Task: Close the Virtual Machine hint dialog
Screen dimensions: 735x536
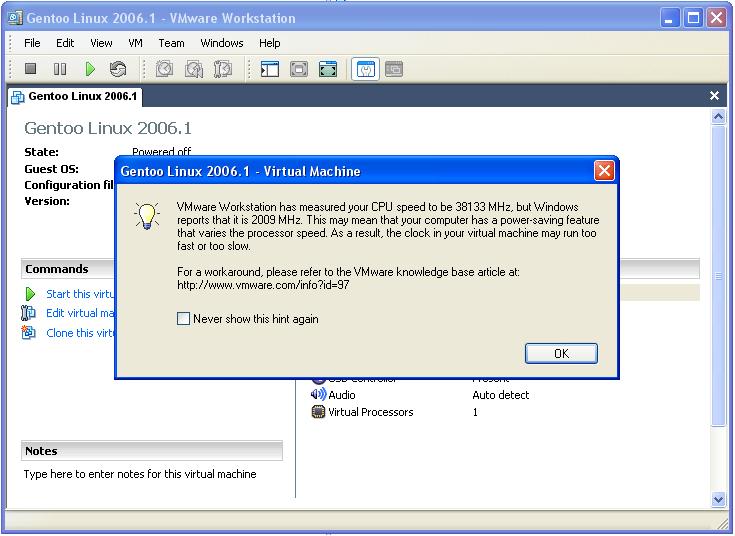Action: [604, 171]
